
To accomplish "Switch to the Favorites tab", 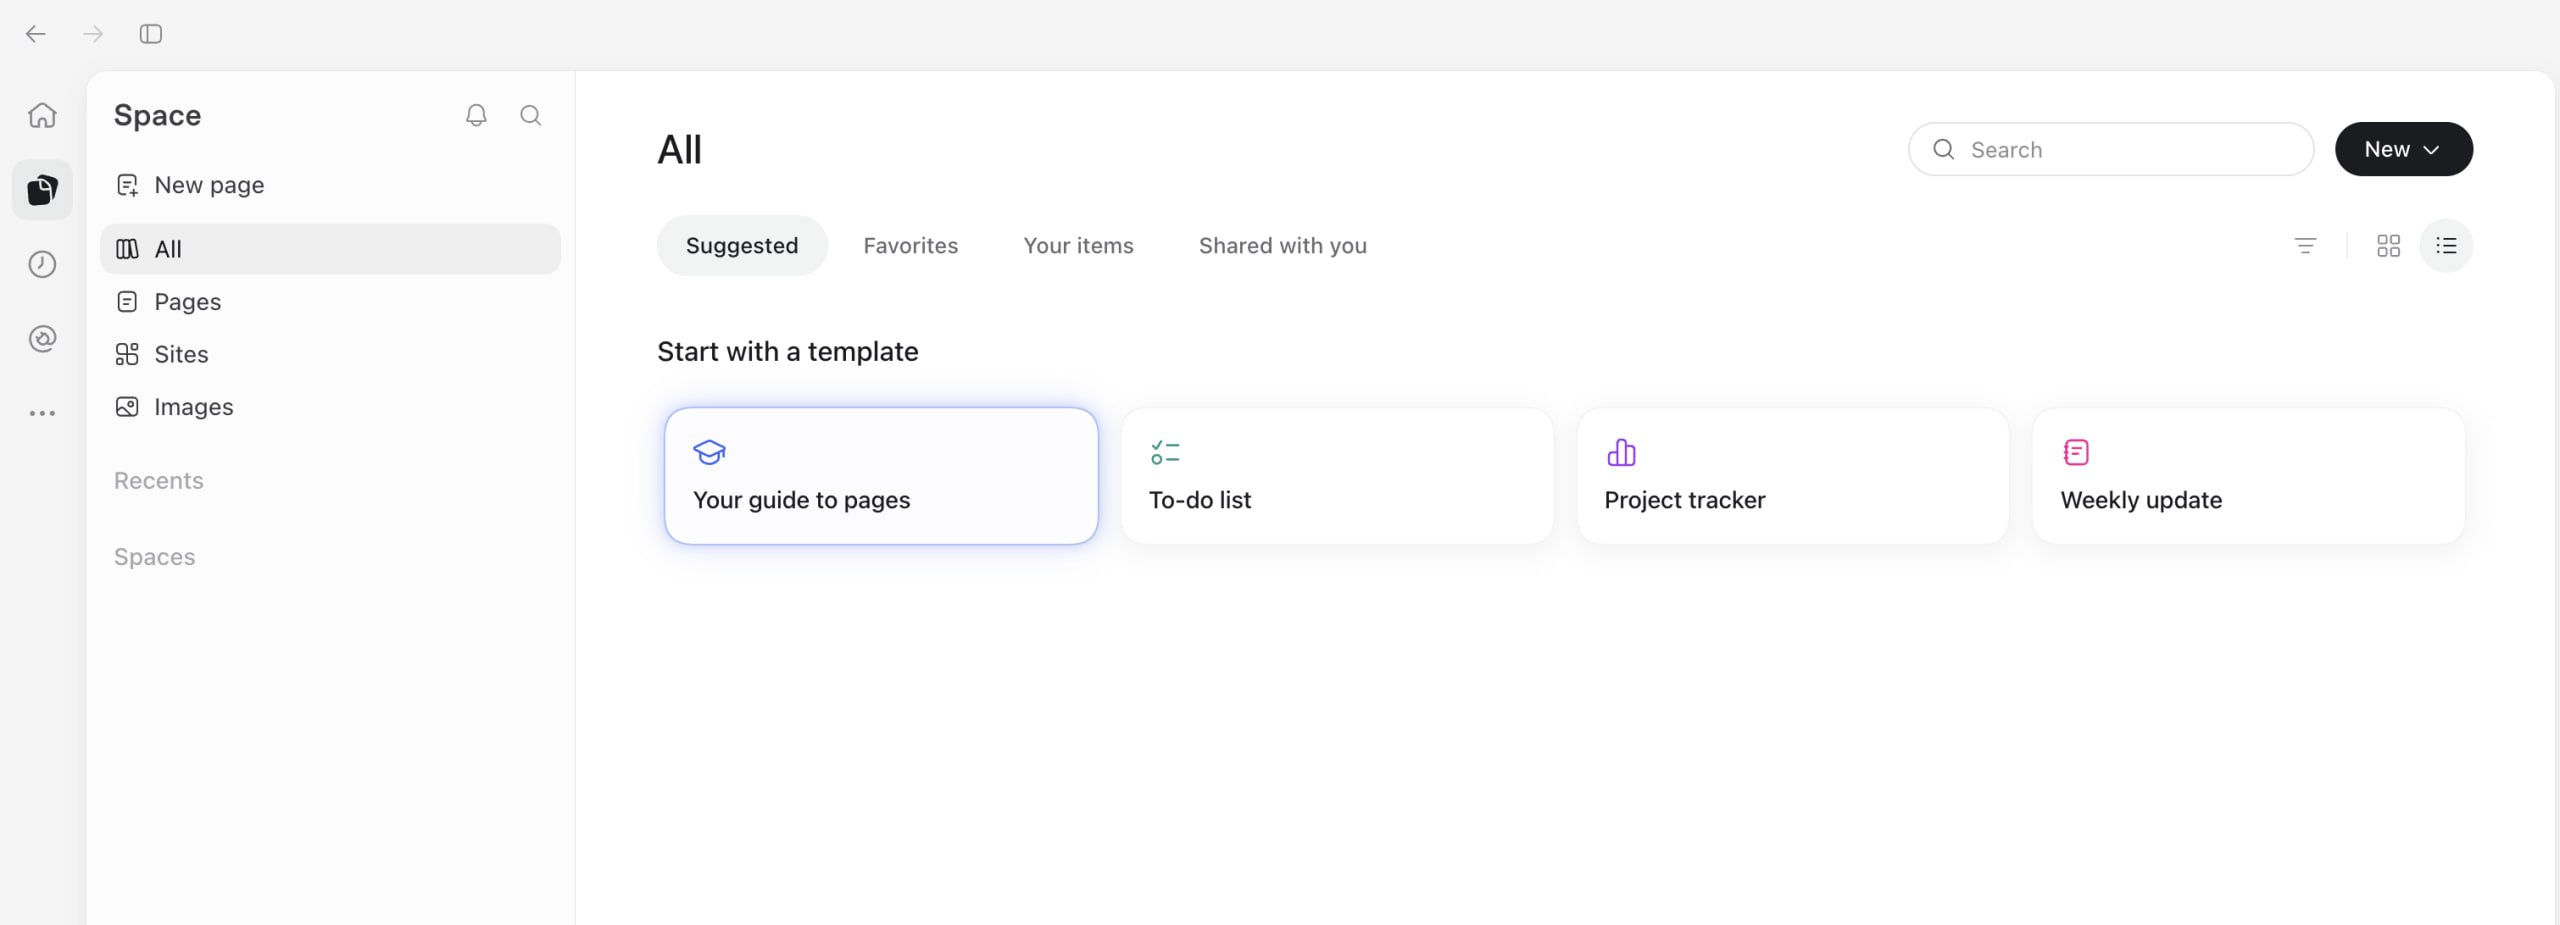I will click(911, 246).
